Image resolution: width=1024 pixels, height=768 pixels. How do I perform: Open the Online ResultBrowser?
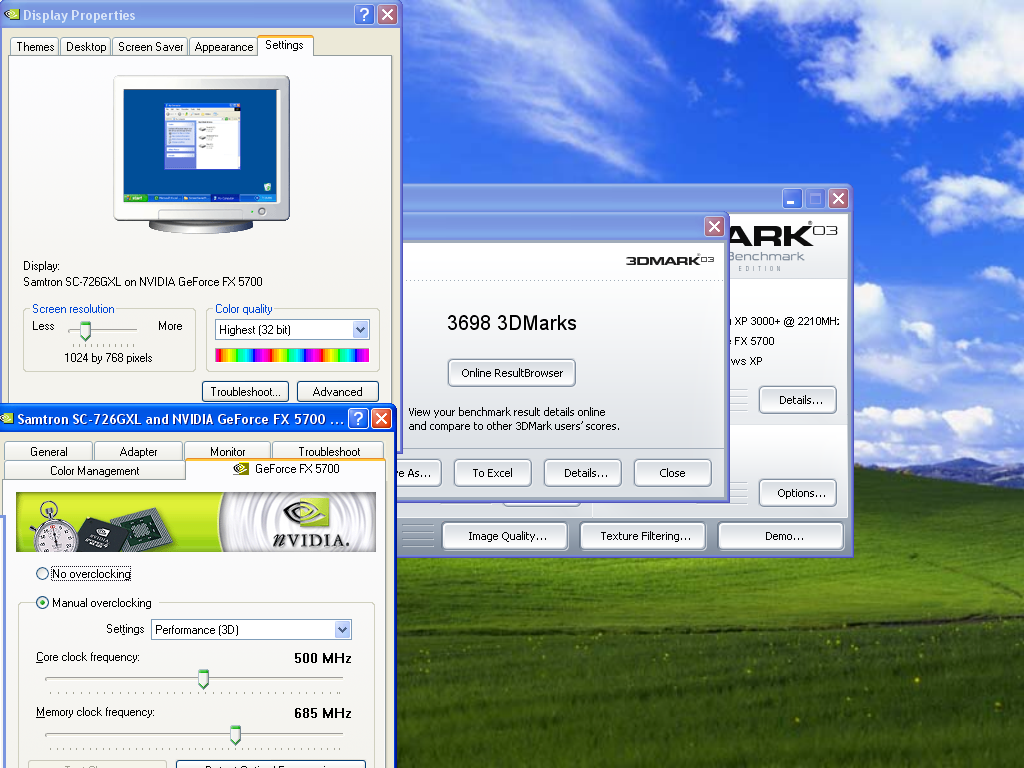(512, 373)
